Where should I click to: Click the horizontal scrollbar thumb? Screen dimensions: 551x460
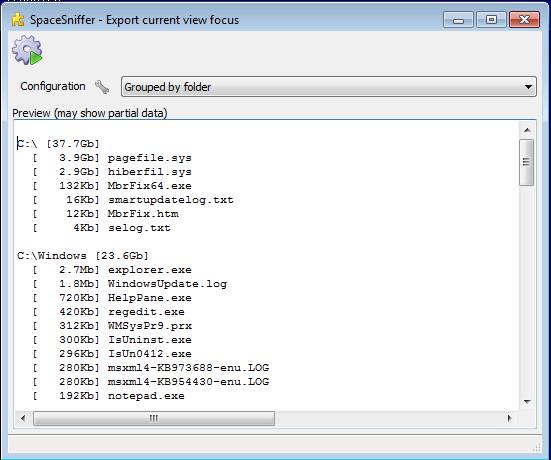pyautogui.click(x=154, y=418)
